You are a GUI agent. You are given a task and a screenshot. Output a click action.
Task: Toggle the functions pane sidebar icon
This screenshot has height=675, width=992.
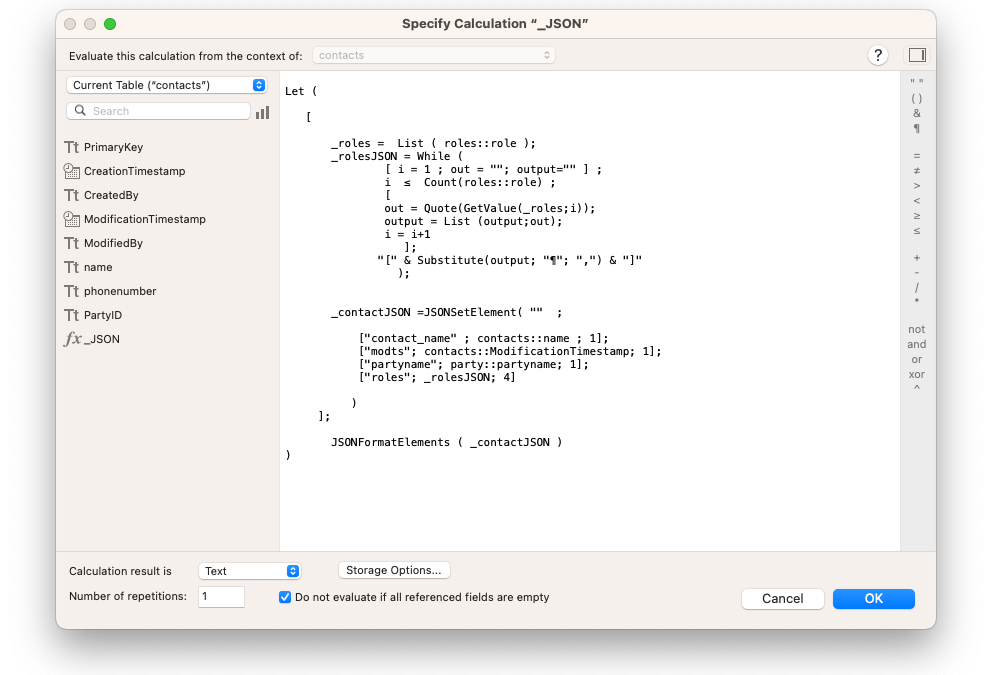(917, 56)
